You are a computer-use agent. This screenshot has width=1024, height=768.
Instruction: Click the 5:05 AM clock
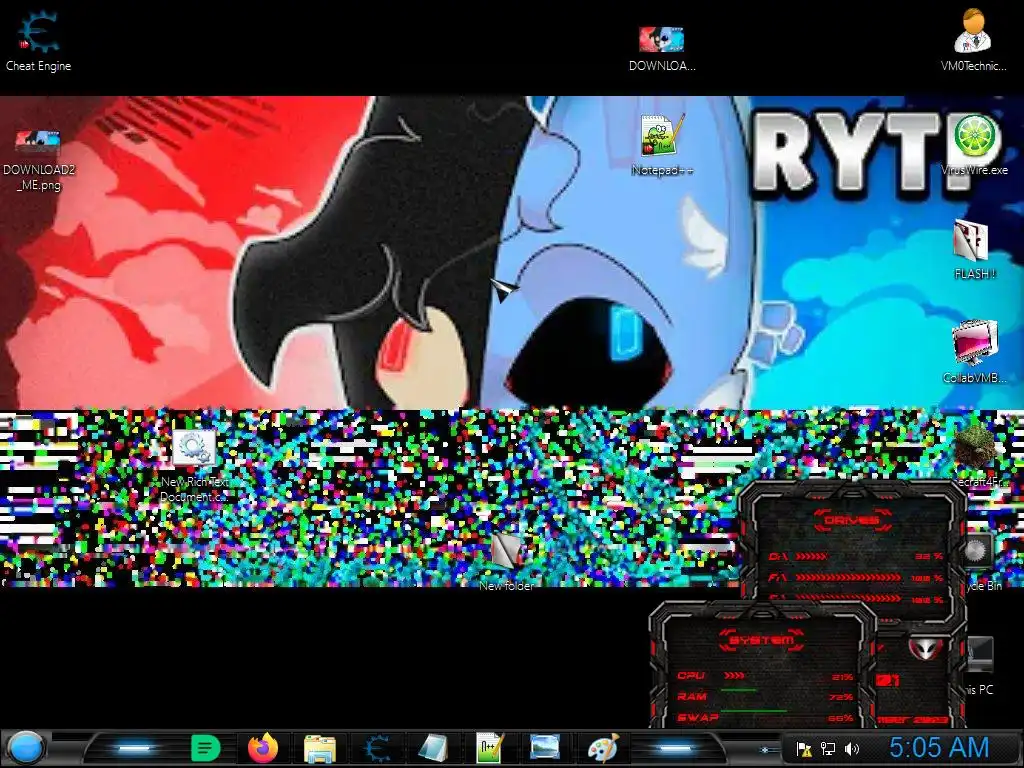tap(938, 747)
